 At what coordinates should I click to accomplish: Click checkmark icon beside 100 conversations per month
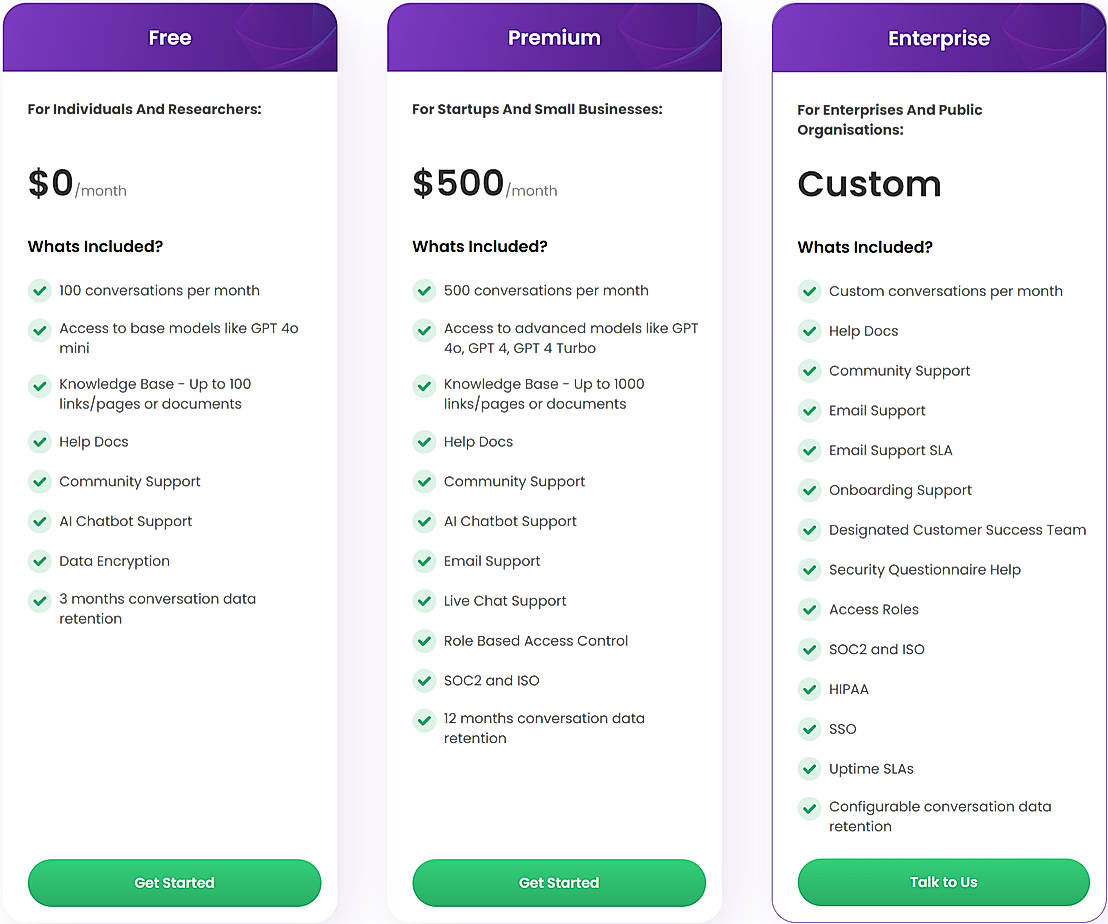point(39,291)
